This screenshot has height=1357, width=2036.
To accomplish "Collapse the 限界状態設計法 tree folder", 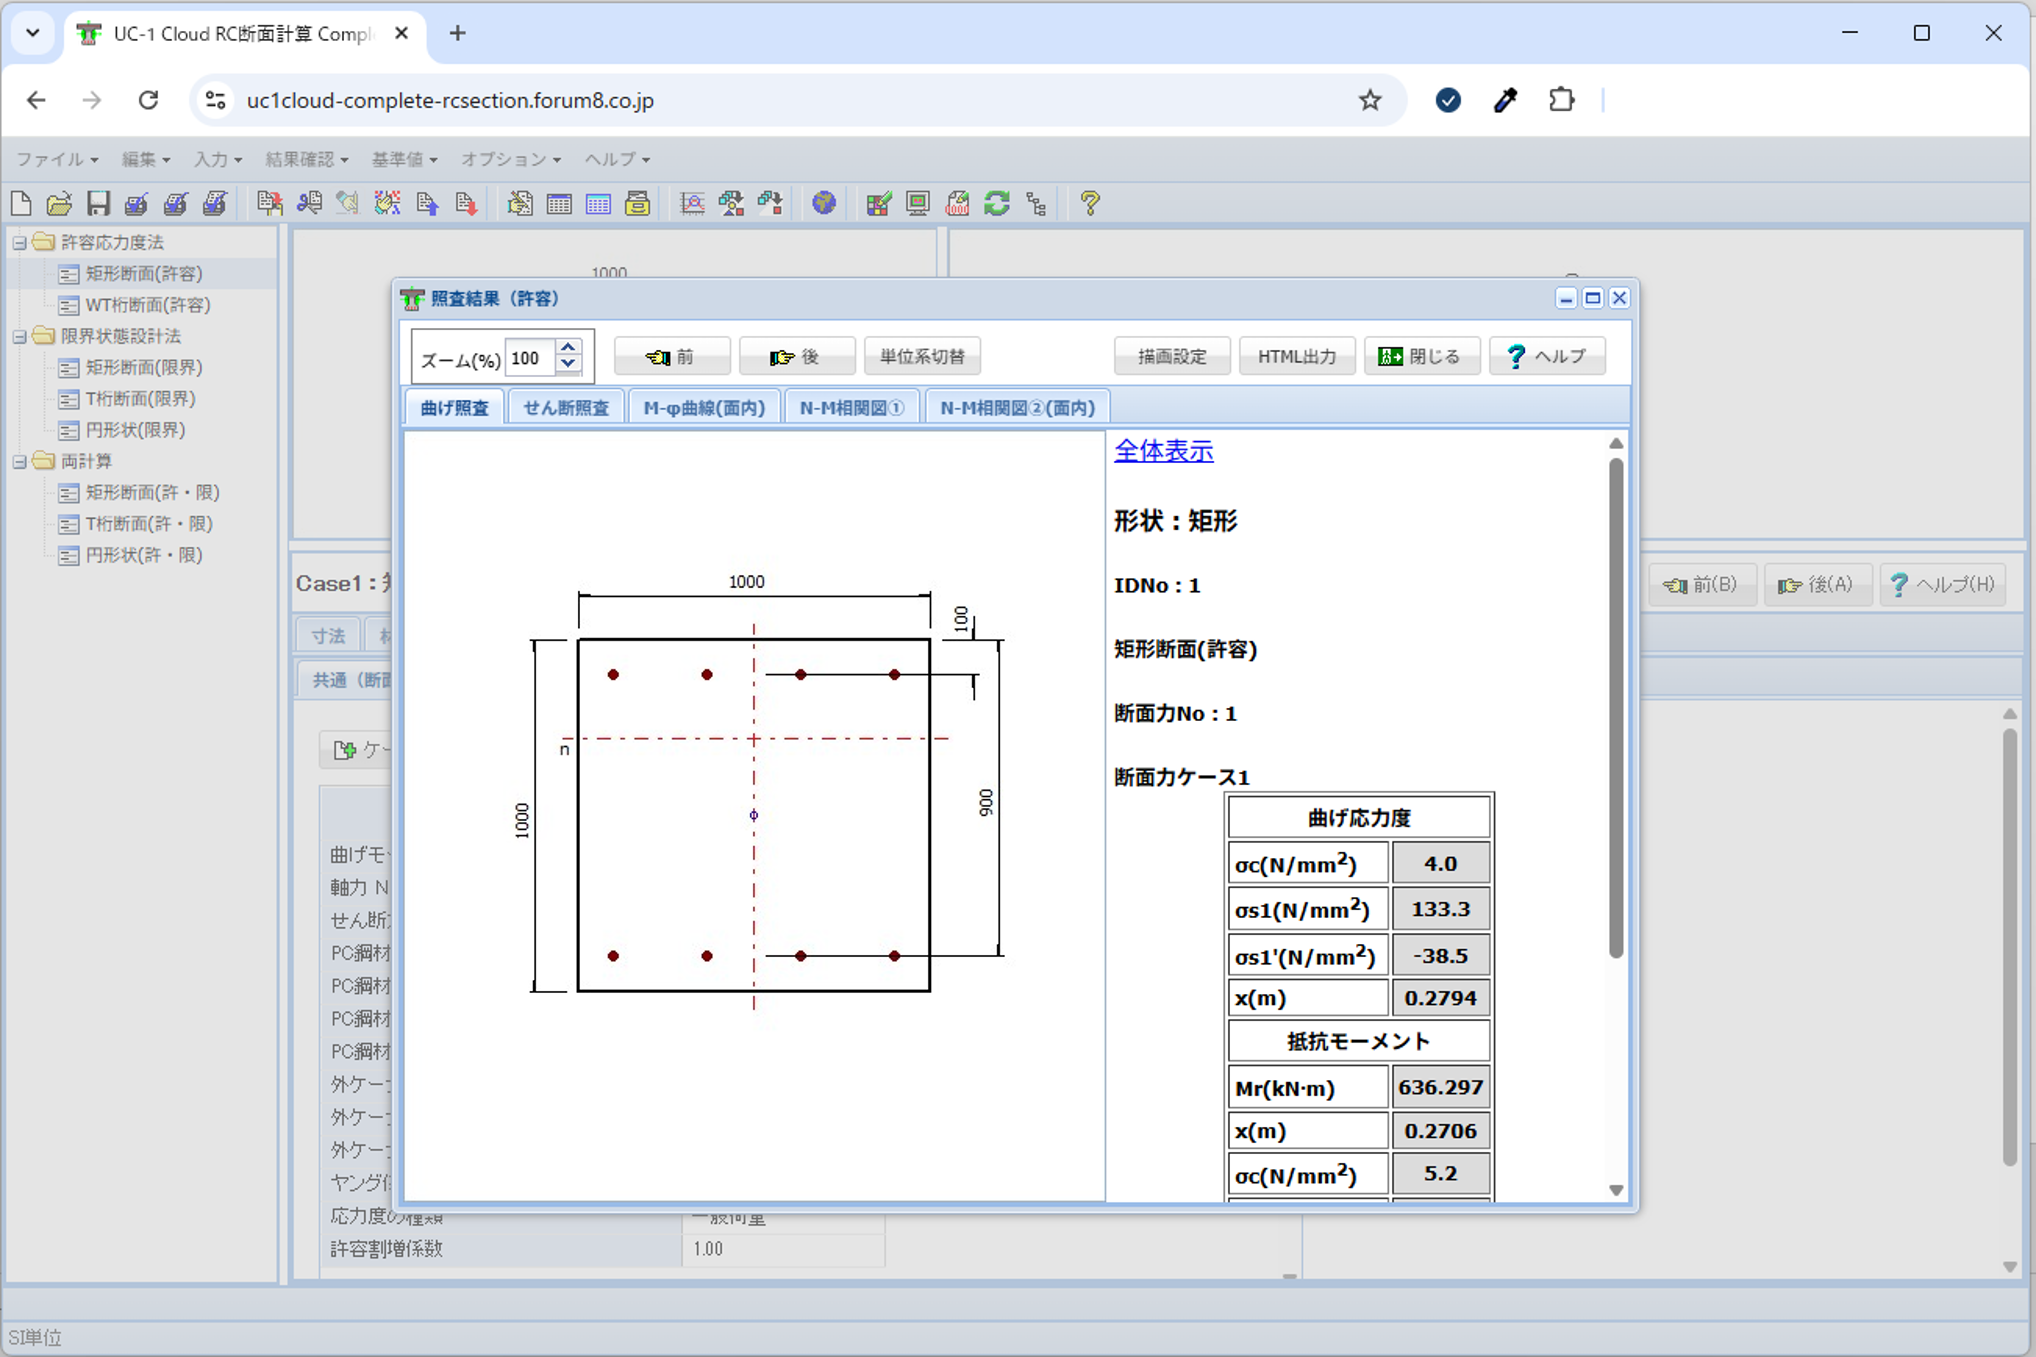I will (x=19, y=336).
